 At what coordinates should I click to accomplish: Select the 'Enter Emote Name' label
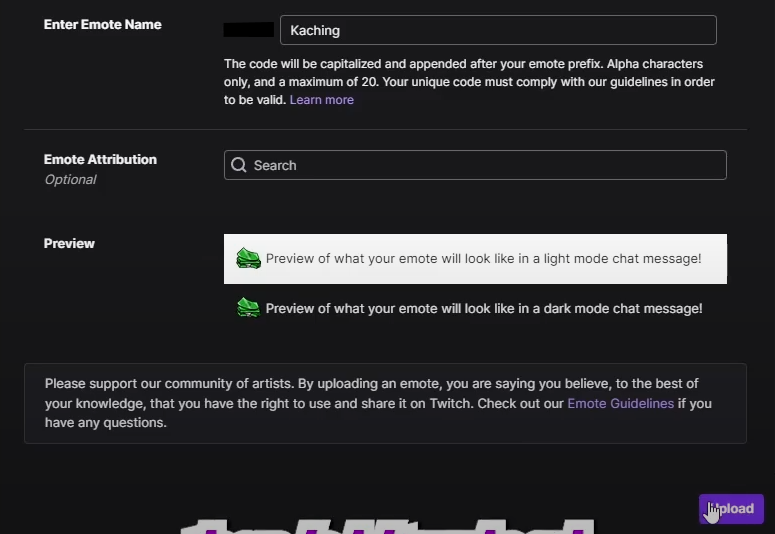[102, 25]
